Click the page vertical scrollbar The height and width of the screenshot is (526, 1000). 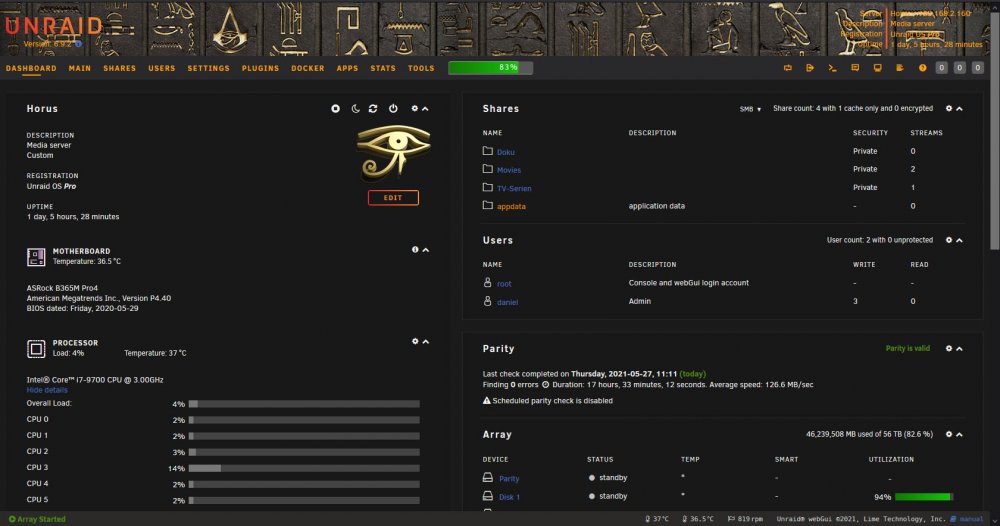coord(995,131)
